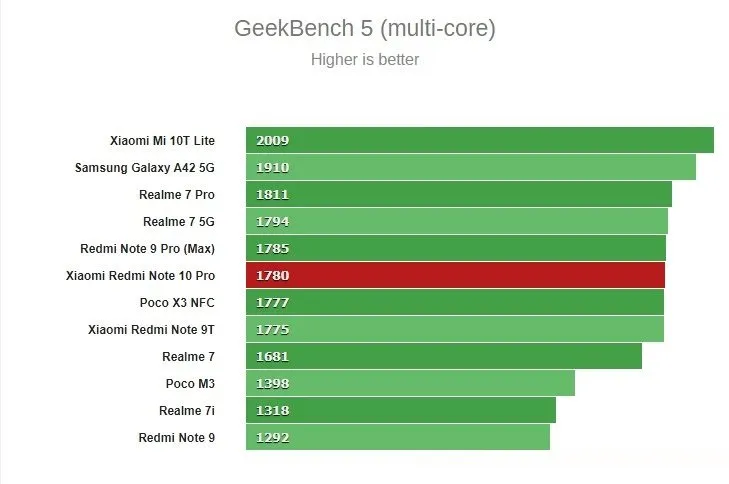This screenshot has height=484, width=729.
Task: Select the Xiaomi Redmi Note 9T label
Action: pyautogui.click(x=151, y=329)
